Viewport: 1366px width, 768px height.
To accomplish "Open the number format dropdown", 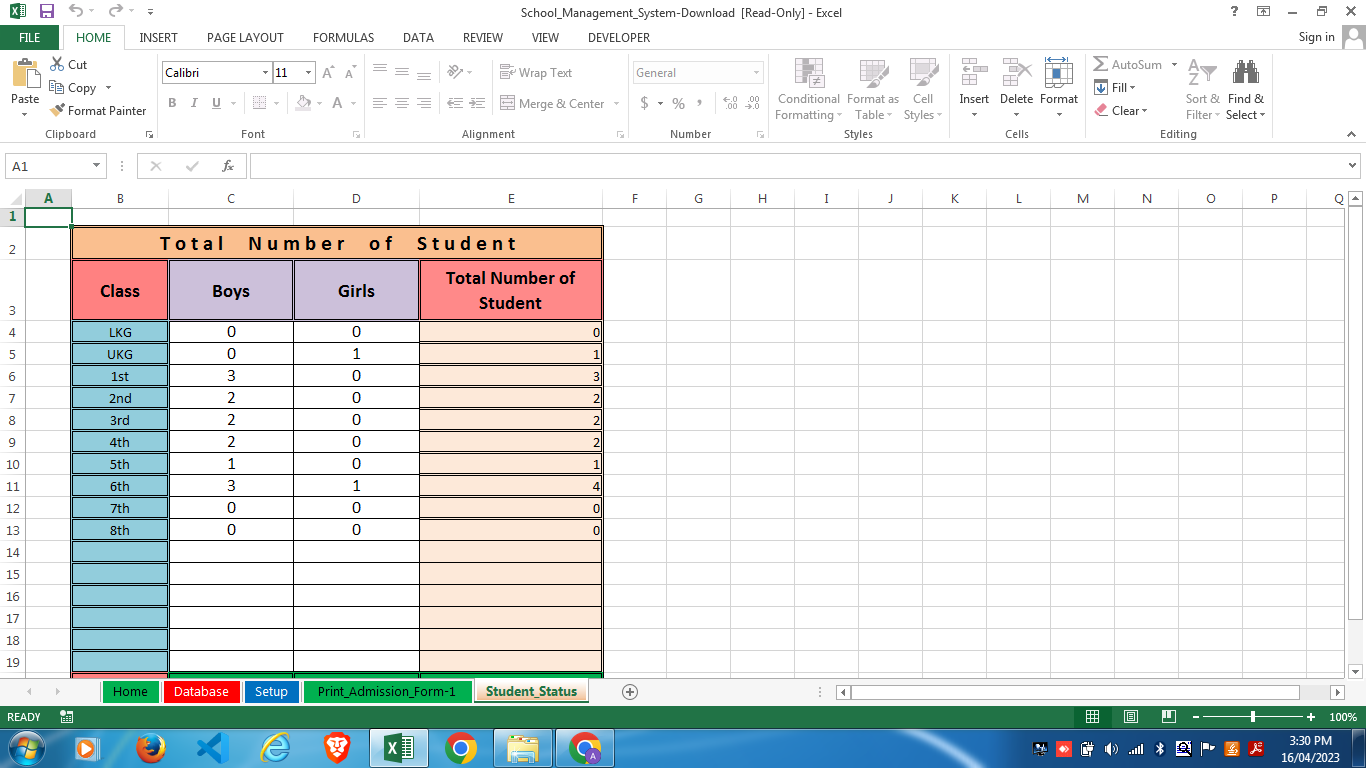I will pyautogui.click(x=756, y=73).
